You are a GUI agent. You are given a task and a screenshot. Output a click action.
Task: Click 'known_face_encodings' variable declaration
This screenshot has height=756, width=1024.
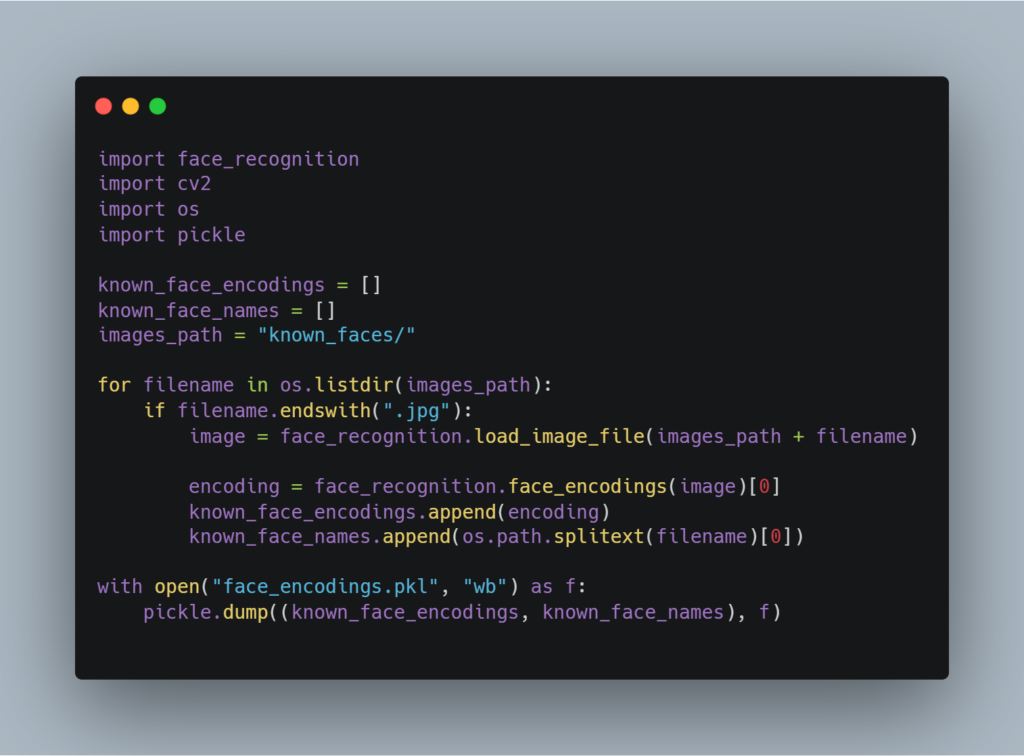click(211, 285)
